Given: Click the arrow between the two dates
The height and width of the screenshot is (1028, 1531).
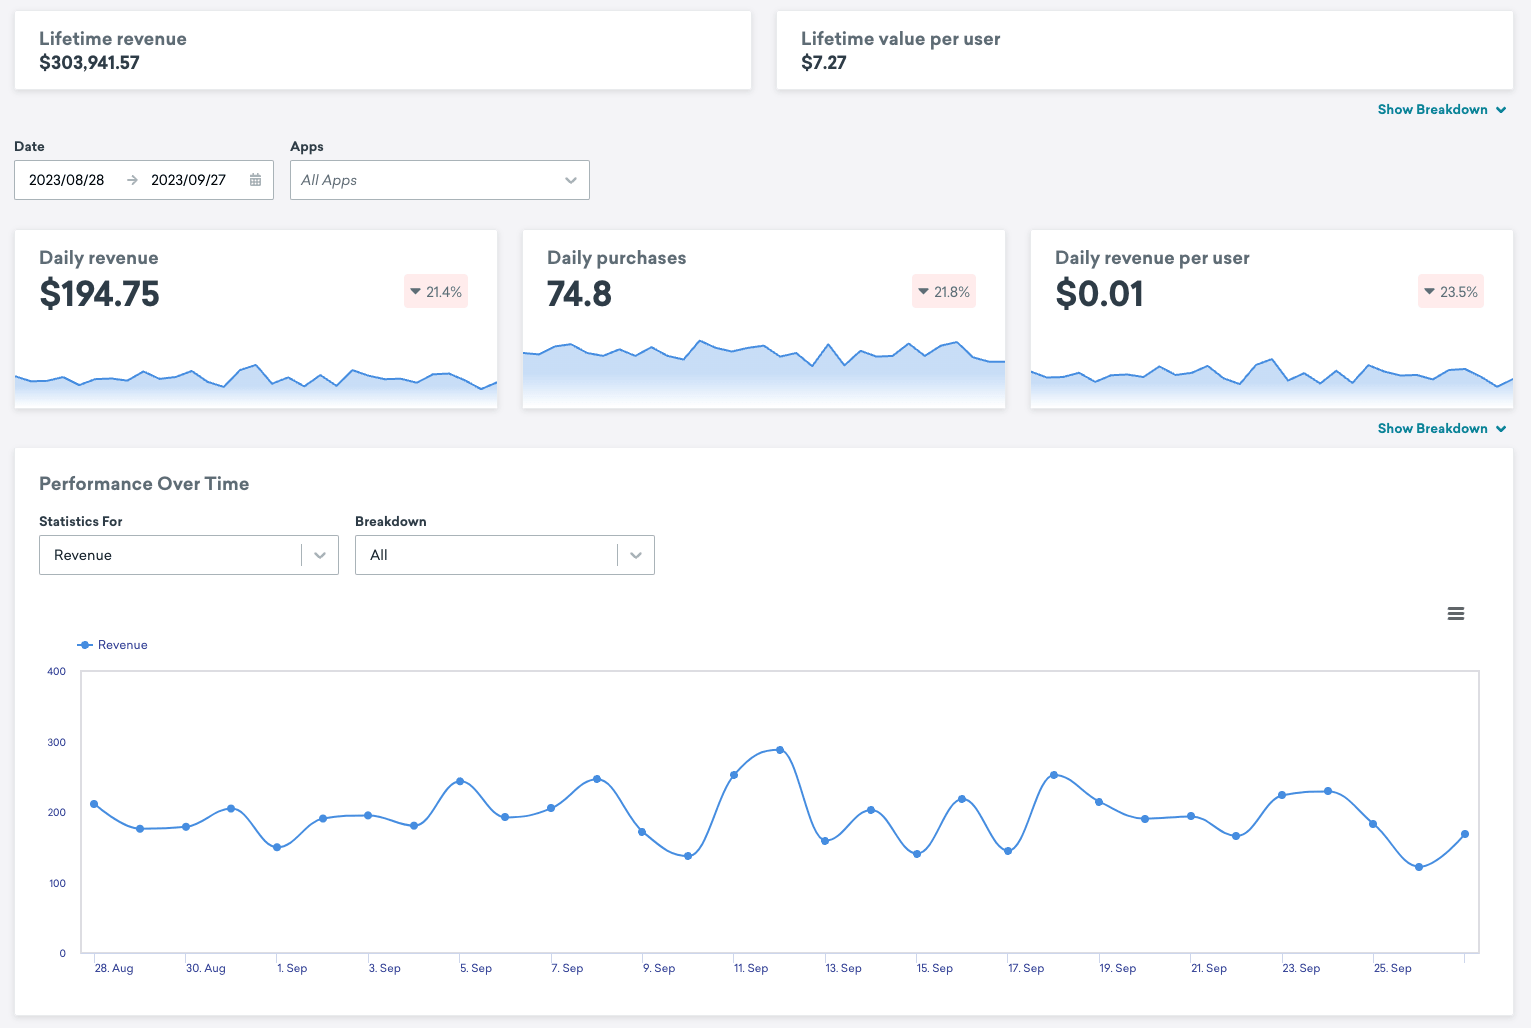Looking at the screenshot, I should tap(132, 180).
